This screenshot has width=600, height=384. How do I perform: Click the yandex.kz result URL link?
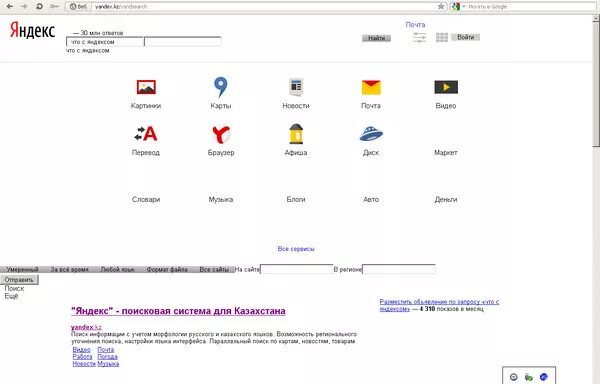tap(86, 327)
